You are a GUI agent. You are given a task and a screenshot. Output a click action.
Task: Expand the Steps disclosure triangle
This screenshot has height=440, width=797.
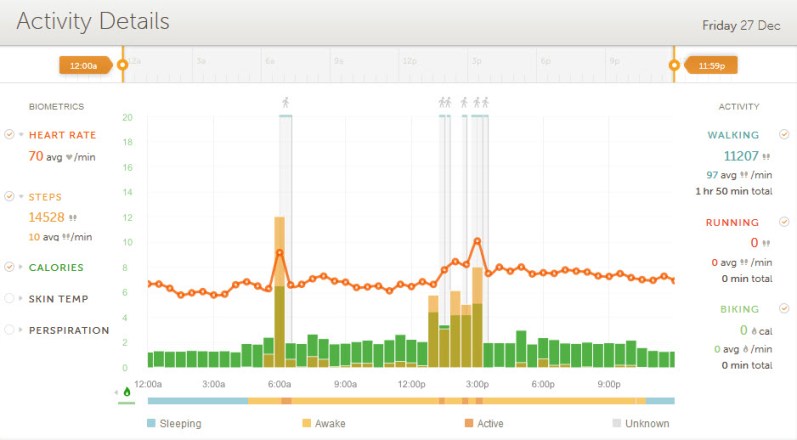21,197
